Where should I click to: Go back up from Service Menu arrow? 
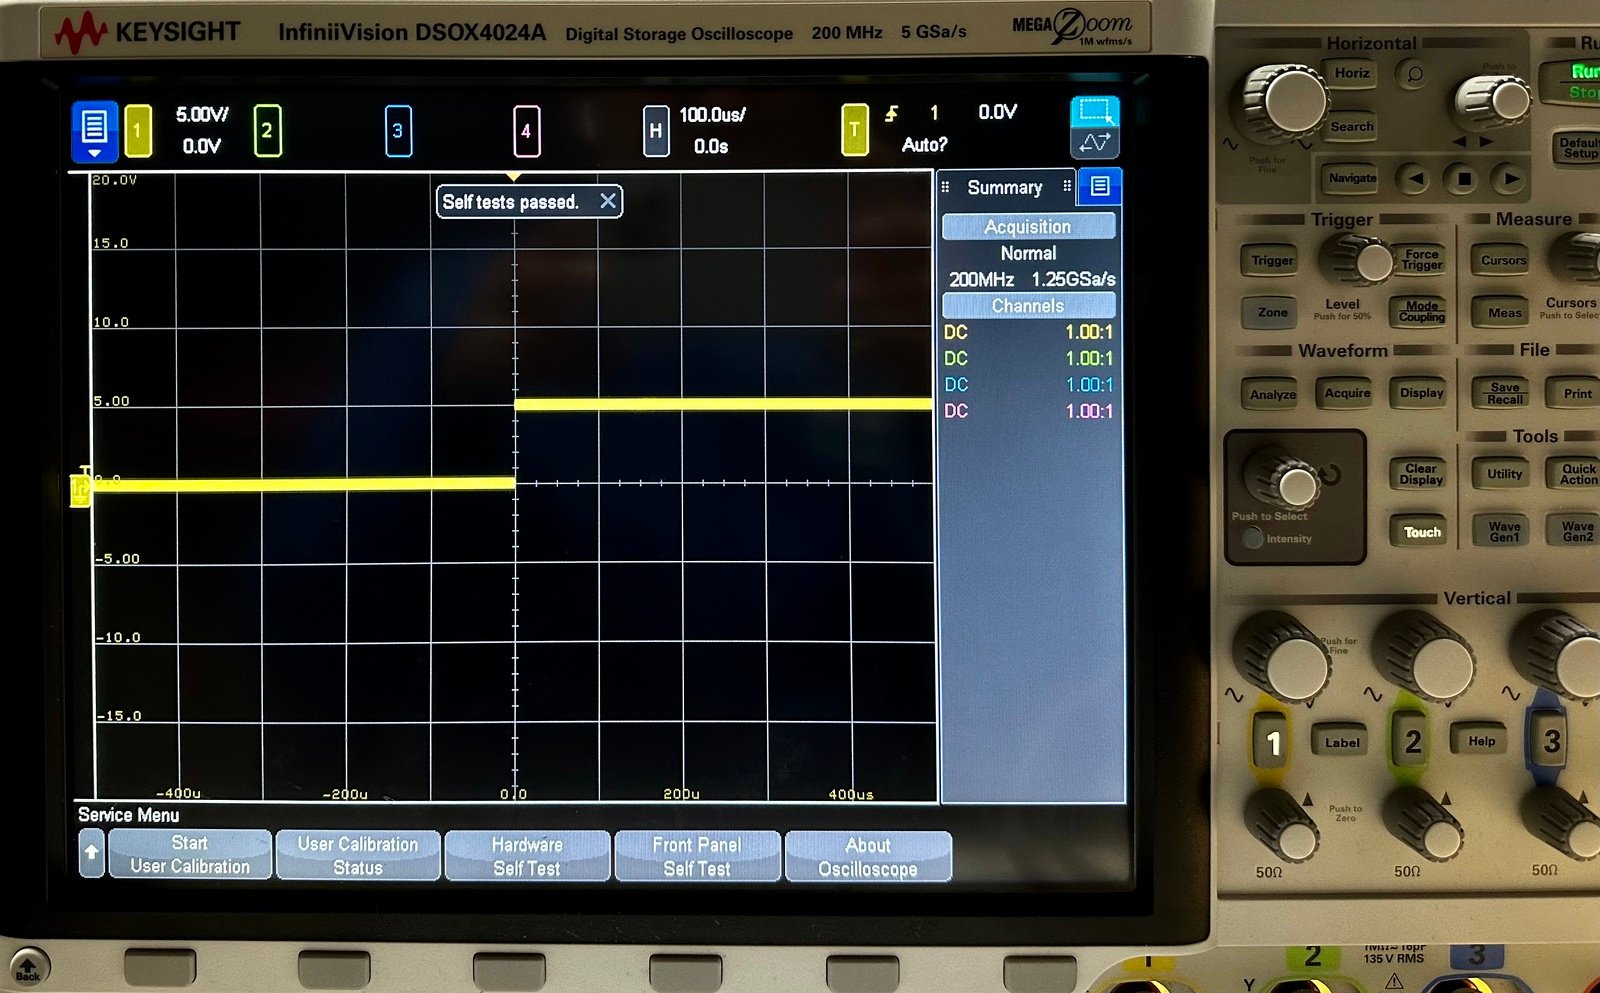[x=91, y=854]
